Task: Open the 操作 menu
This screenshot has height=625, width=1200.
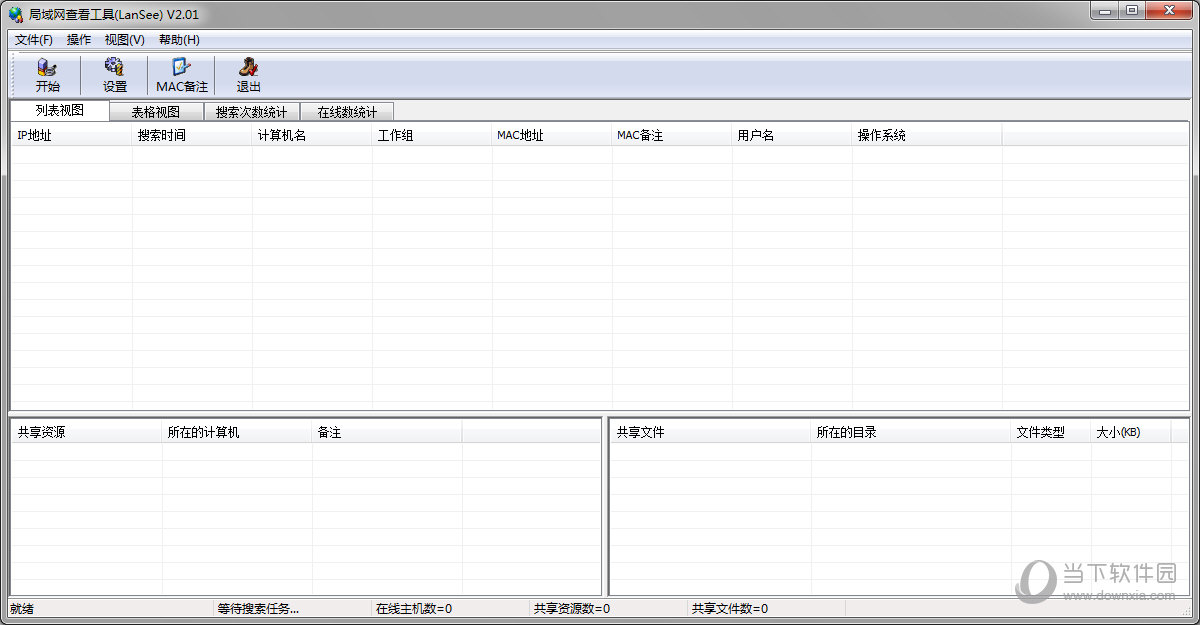Action: [79, 40]
